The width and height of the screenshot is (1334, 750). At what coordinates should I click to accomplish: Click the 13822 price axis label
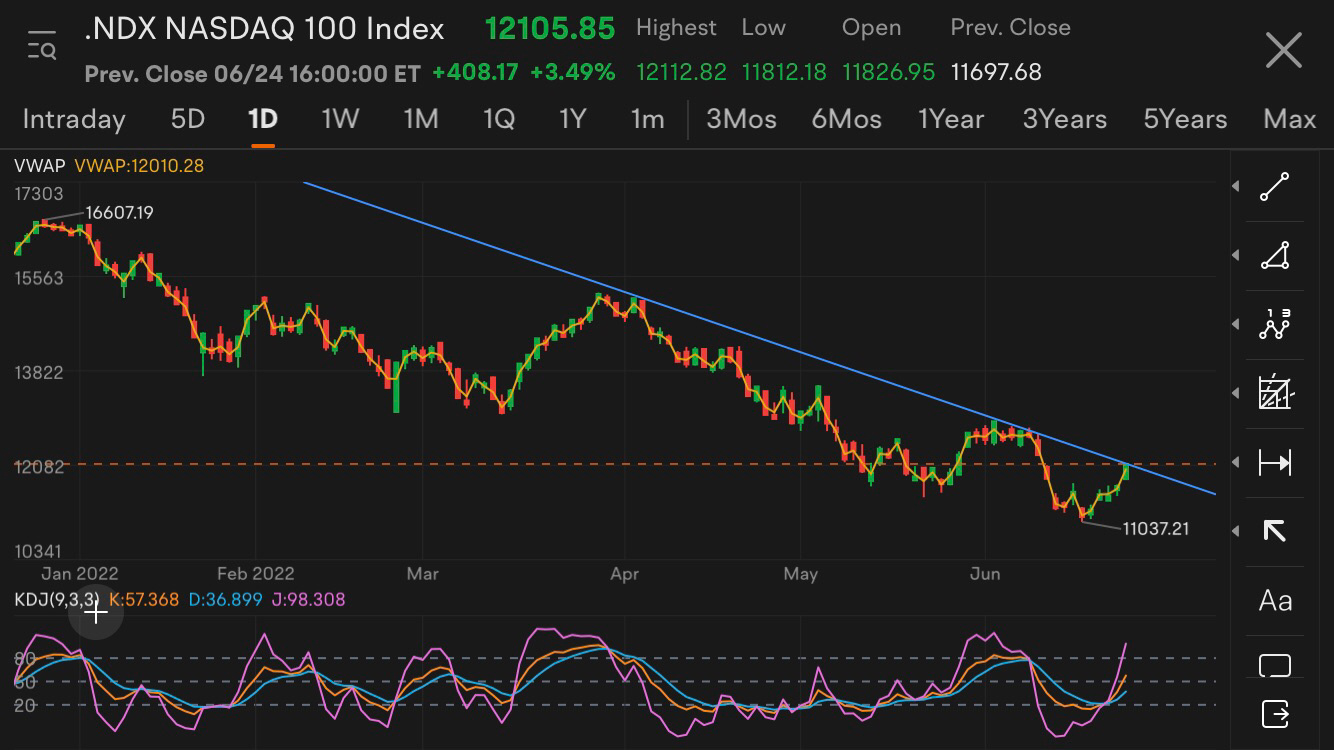[x=39, y=372]
